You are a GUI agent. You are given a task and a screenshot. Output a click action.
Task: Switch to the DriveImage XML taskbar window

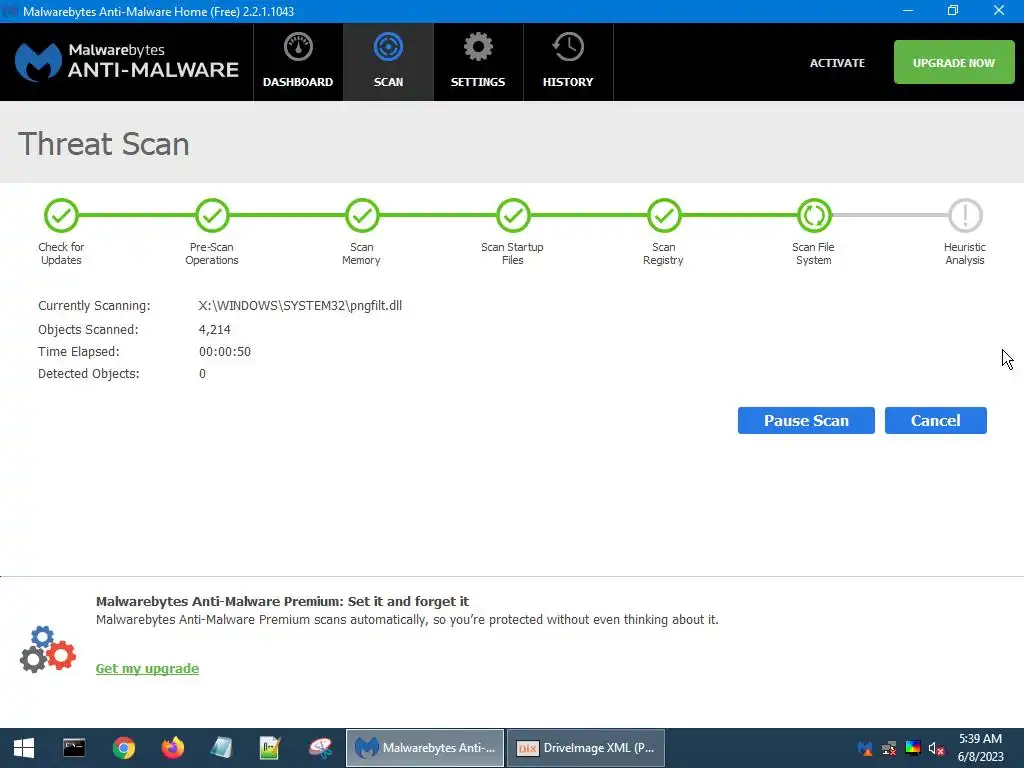[x=586, y=748]
